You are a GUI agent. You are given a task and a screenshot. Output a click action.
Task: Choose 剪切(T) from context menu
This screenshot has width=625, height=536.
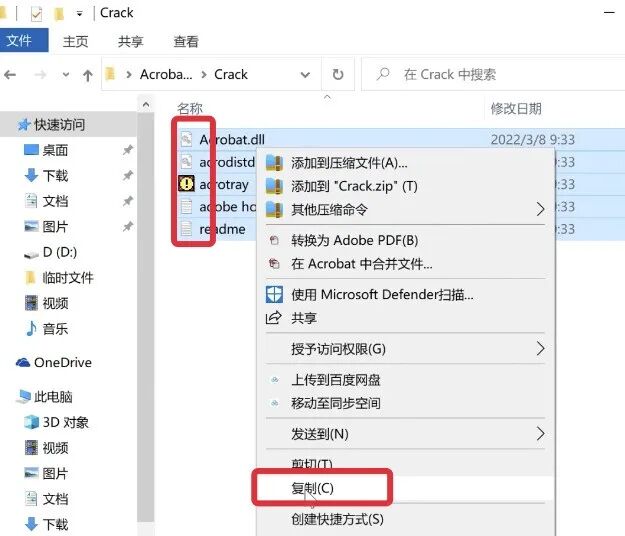click(x=406, y=464)
